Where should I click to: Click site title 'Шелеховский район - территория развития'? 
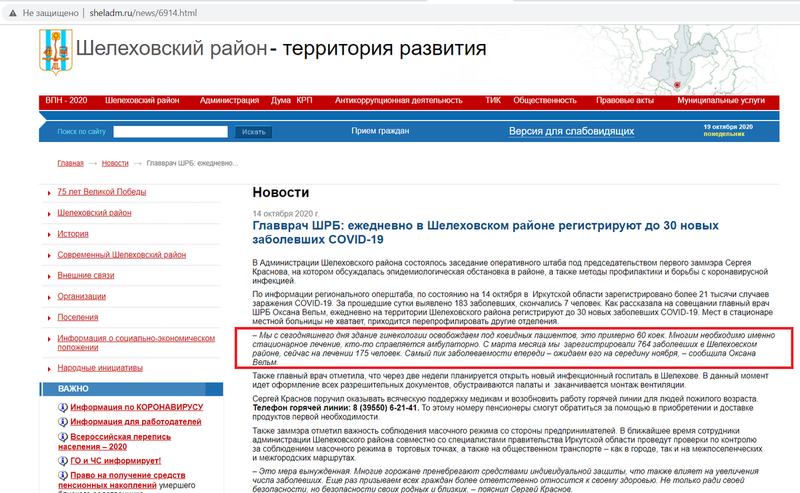(281, 48)
